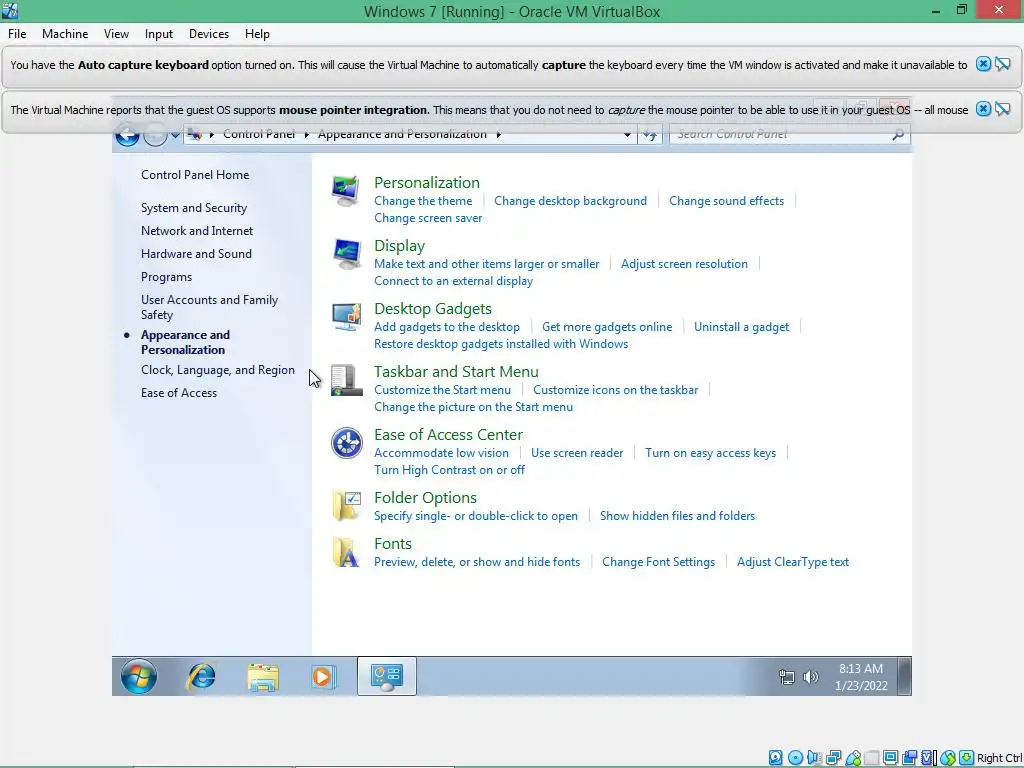Open the VirtualBox View menu
This screenshot has height=768, width=1024.
pyautogui.click(x=116, y=34)
